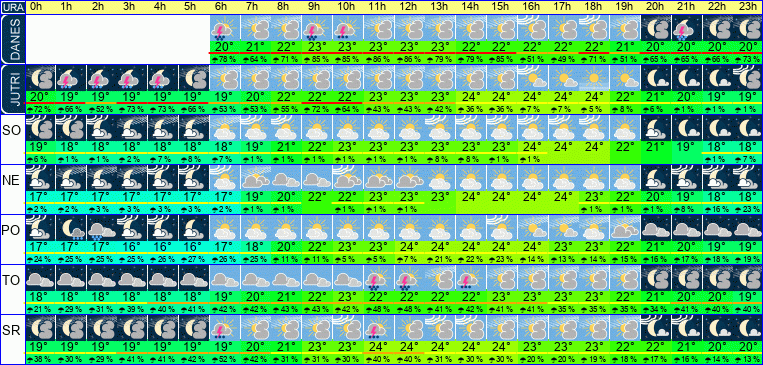
Task: Click the SO 20h night cloud icon
Action: coord(656,128)
